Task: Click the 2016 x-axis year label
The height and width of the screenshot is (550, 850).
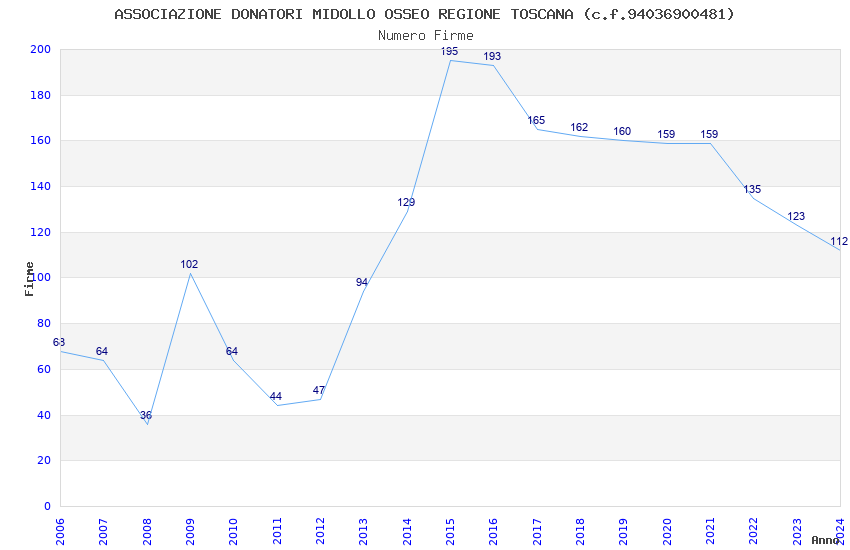Action: point(493,532)
